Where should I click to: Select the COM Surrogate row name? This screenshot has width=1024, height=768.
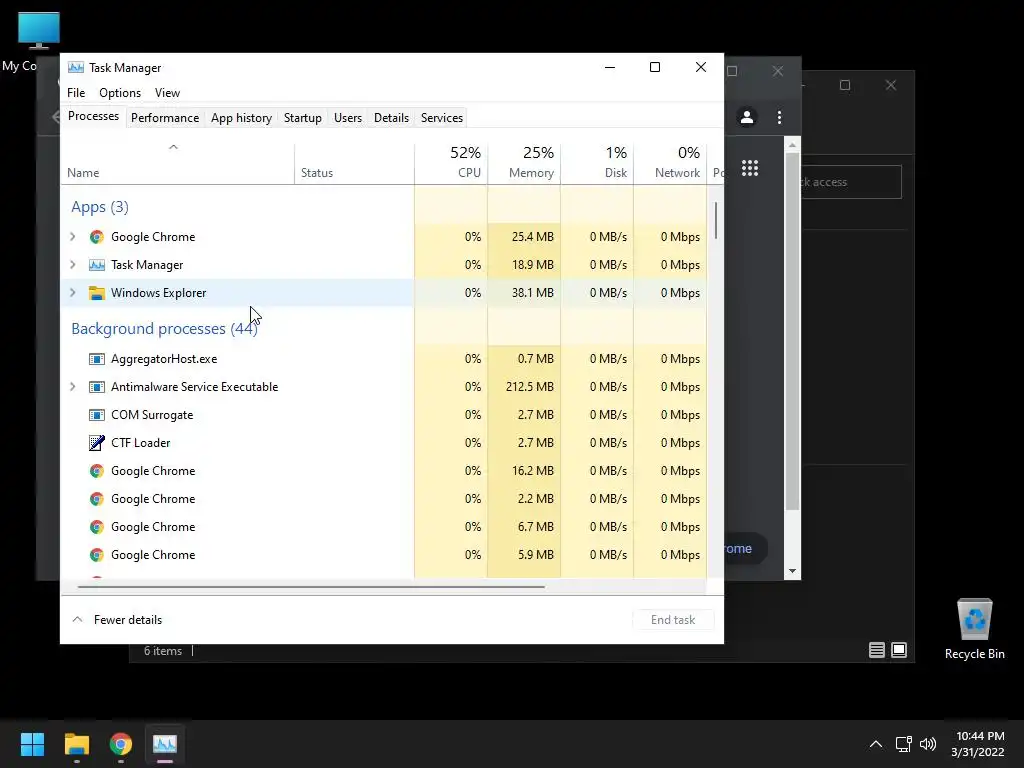pyautogui.click(x=152, y=415)
